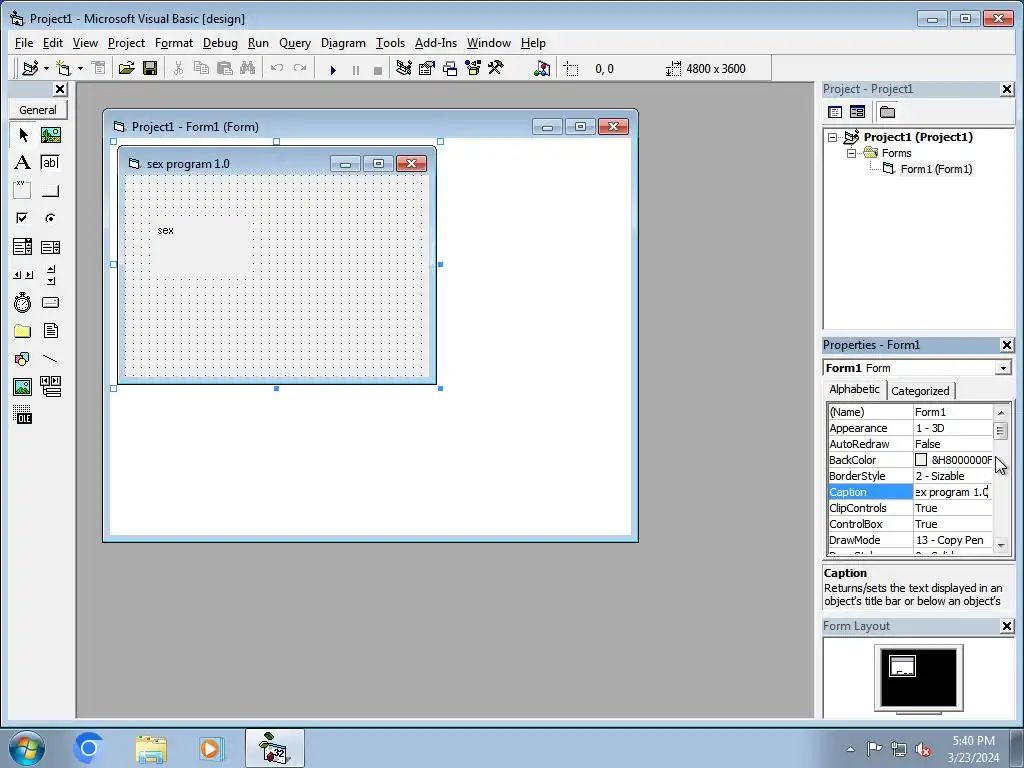1024x768 pixels.
Task: Click Toggle Folders in the Project panel
Action: pyautogui.click(x=887, y=112)
